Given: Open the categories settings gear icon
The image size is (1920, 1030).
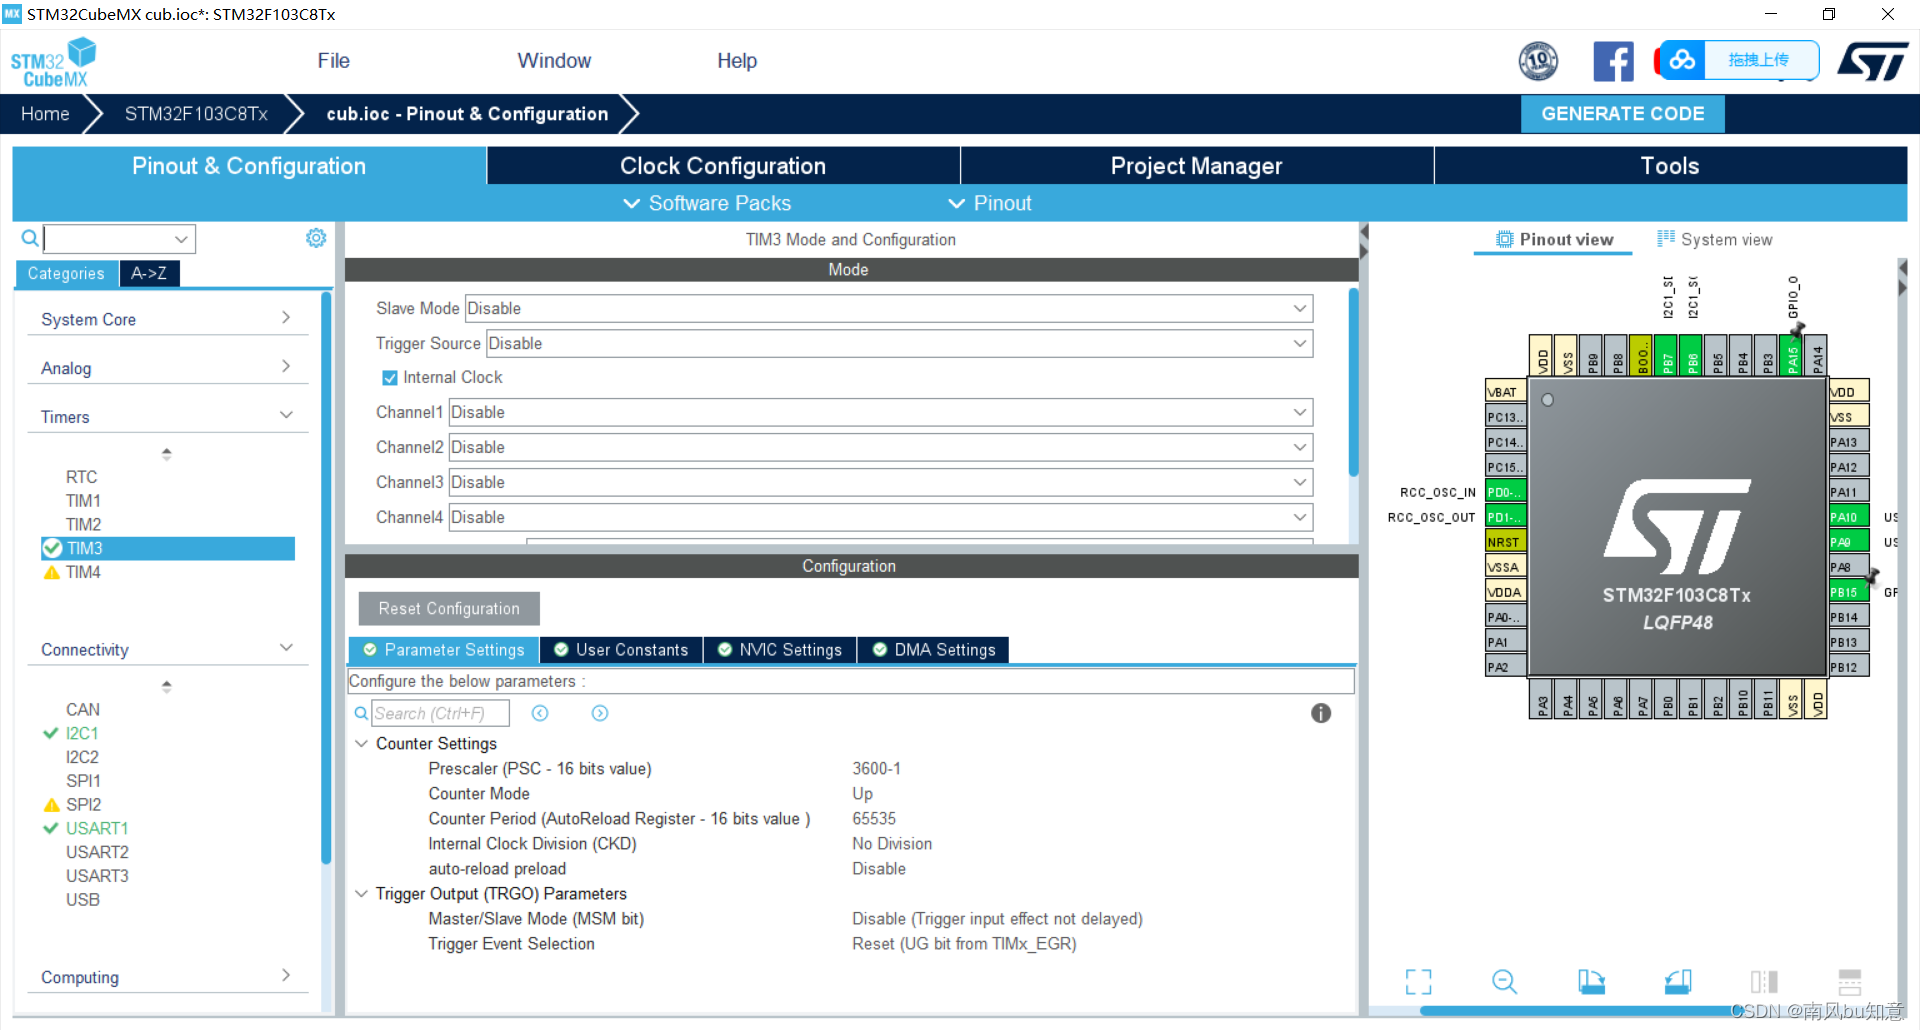Looking at the screenshot, I should coord(316,238).
